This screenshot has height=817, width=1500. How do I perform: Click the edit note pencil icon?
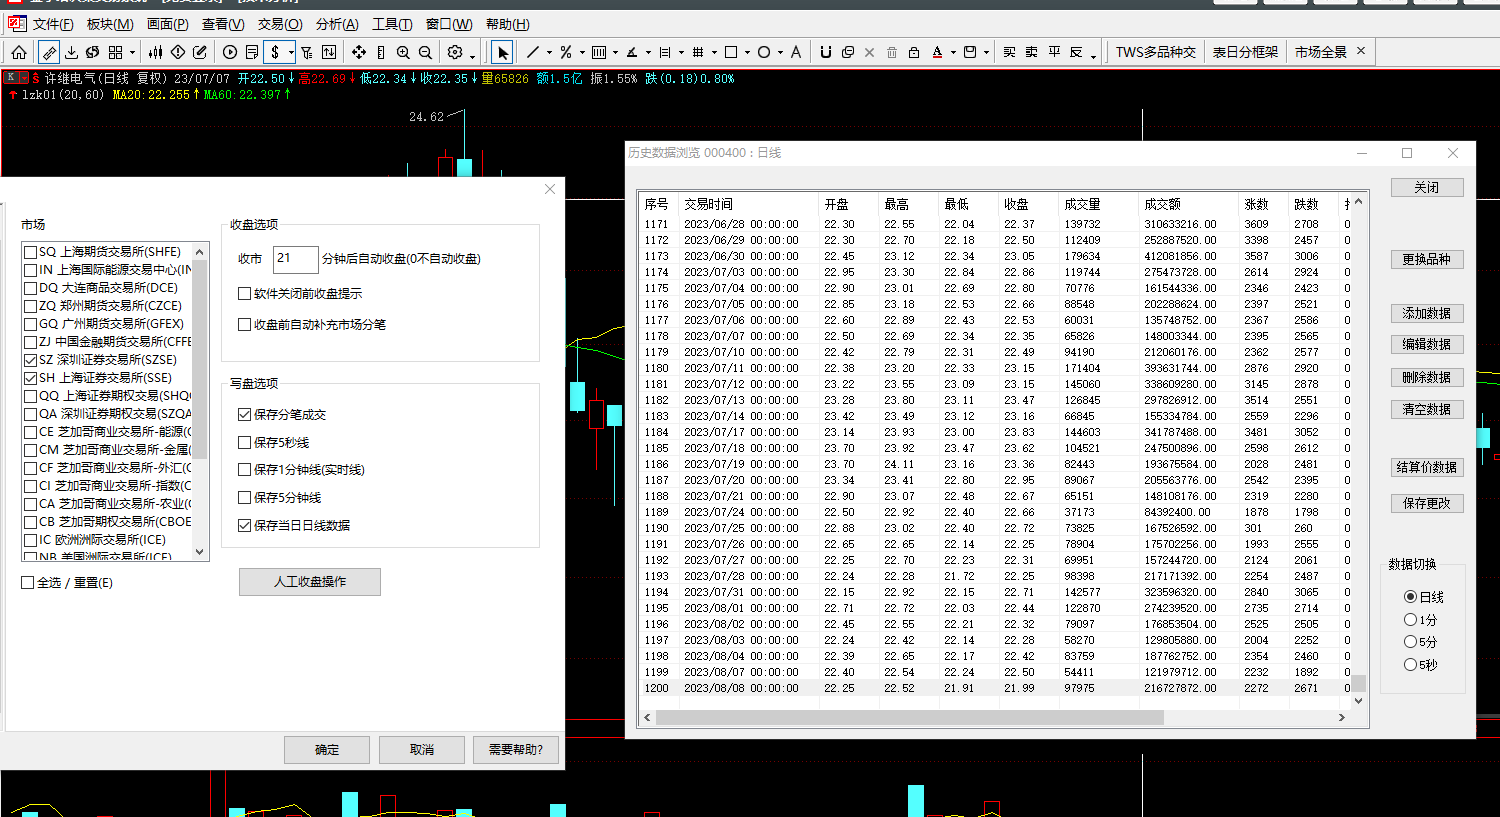(x=200, y=52)
